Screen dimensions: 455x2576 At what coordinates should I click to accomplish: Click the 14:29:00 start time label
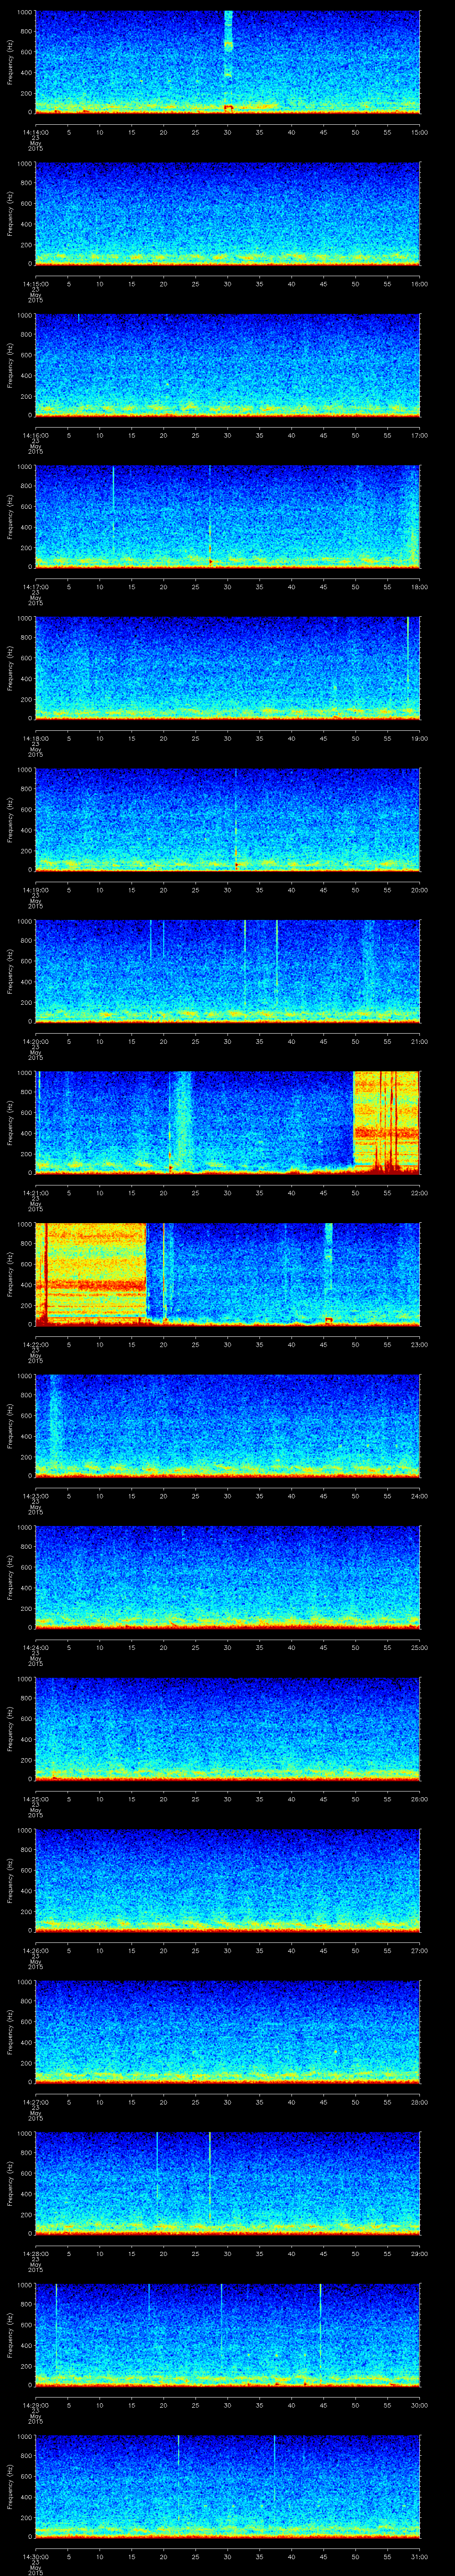(35, 2404)
